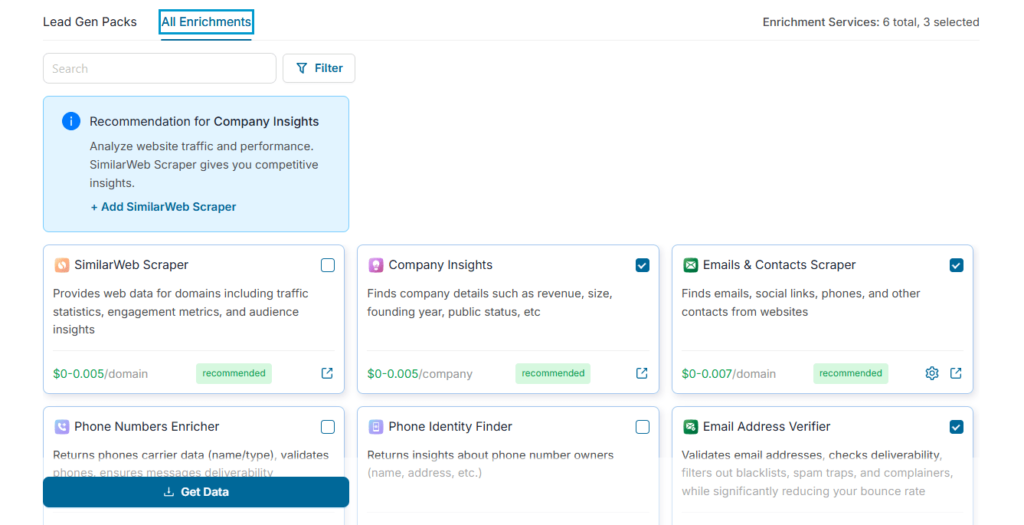Click the Recommendation for Company Insights heading
The height and width of the screenshot is (525, 1024).
(x=204, y=121)
